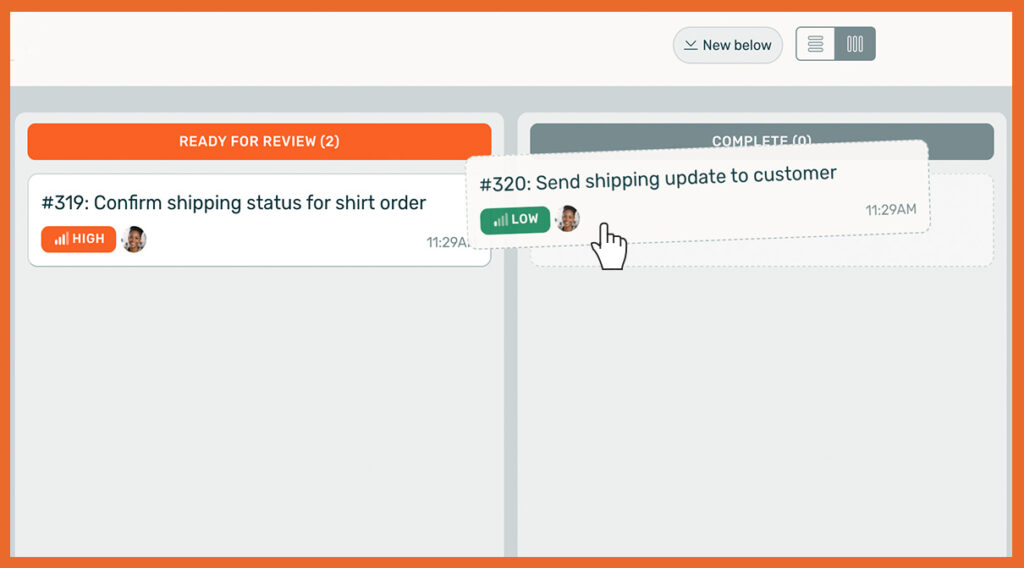This screenshot has height=568, width=1024.
Task: Click the New below button label
Action: 737,45
